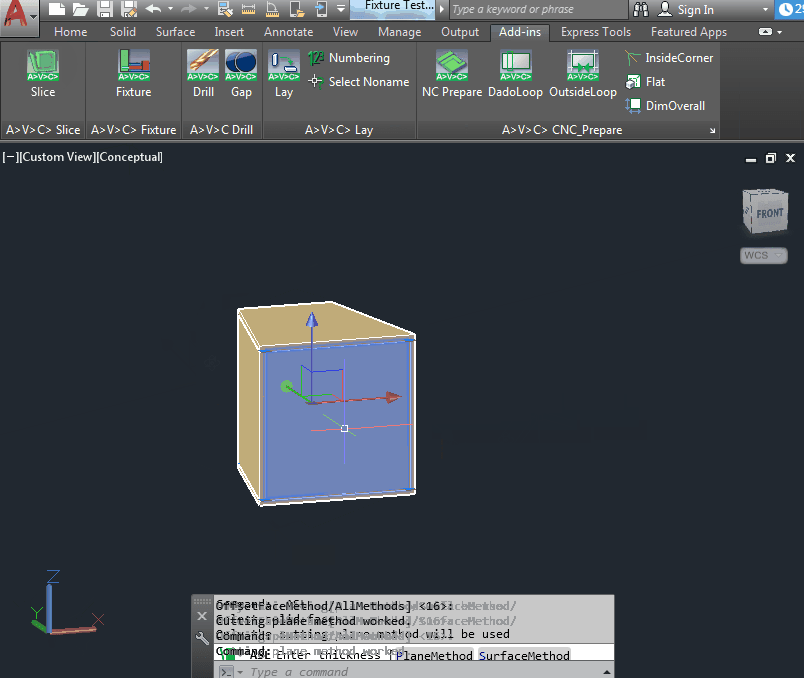
Task: Click Select Noname command
Action: click(x=359, y=82)
